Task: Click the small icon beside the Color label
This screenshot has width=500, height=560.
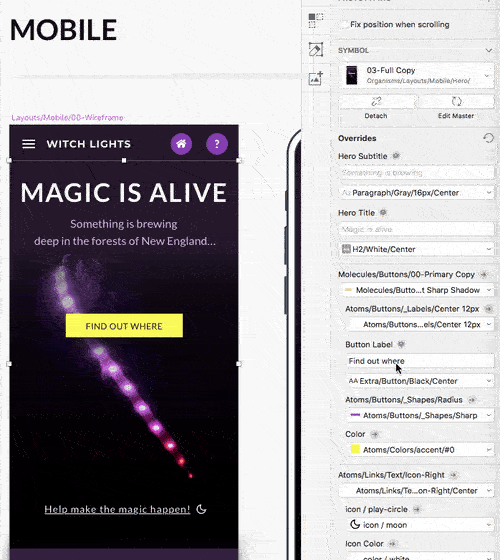Action: click(374, 434)
